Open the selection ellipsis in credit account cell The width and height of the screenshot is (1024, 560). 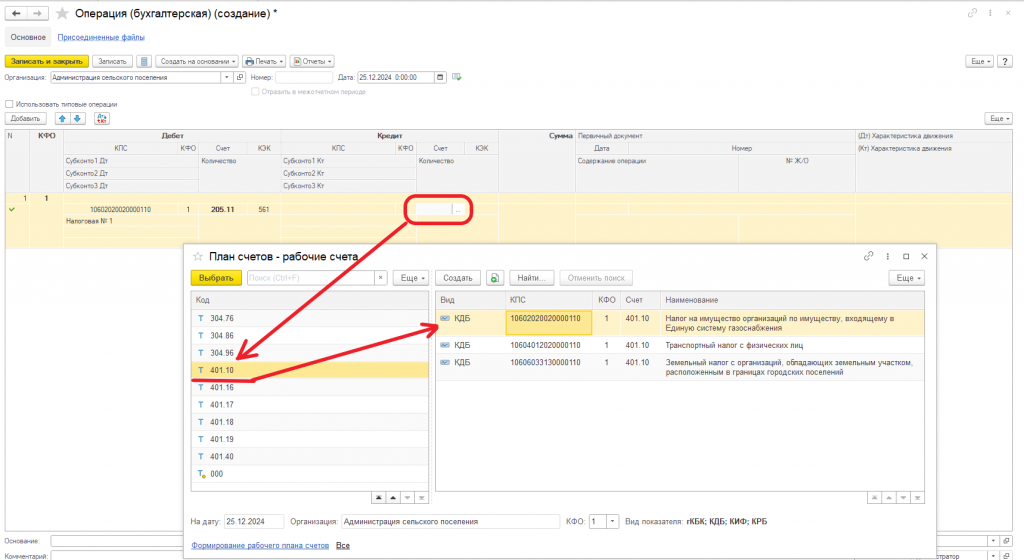(x=458, y=210)
